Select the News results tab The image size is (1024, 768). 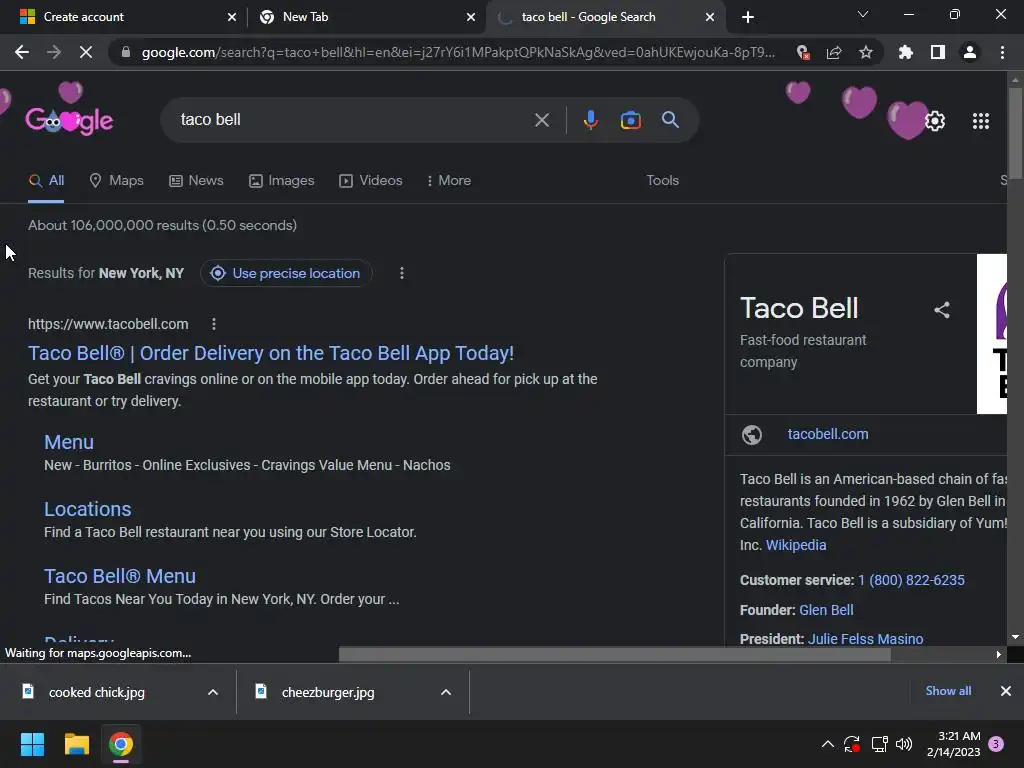196,181
